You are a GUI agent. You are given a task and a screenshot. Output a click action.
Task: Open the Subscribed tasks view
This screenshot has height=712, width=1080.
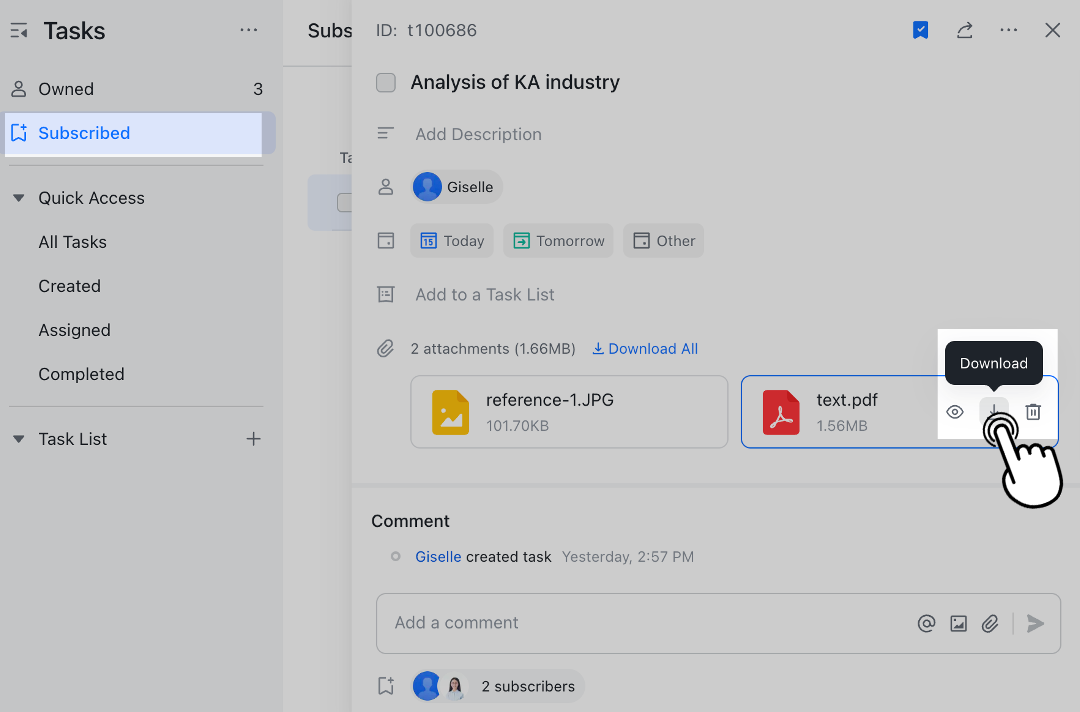pyautogui.click(x=84, y=133)
